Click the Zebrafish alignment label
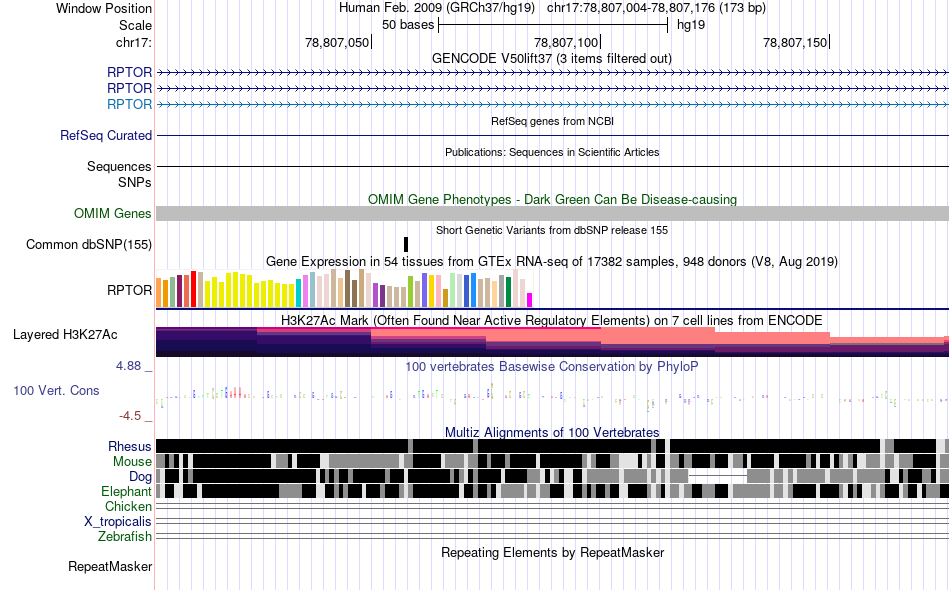 (x=125, y=537)
